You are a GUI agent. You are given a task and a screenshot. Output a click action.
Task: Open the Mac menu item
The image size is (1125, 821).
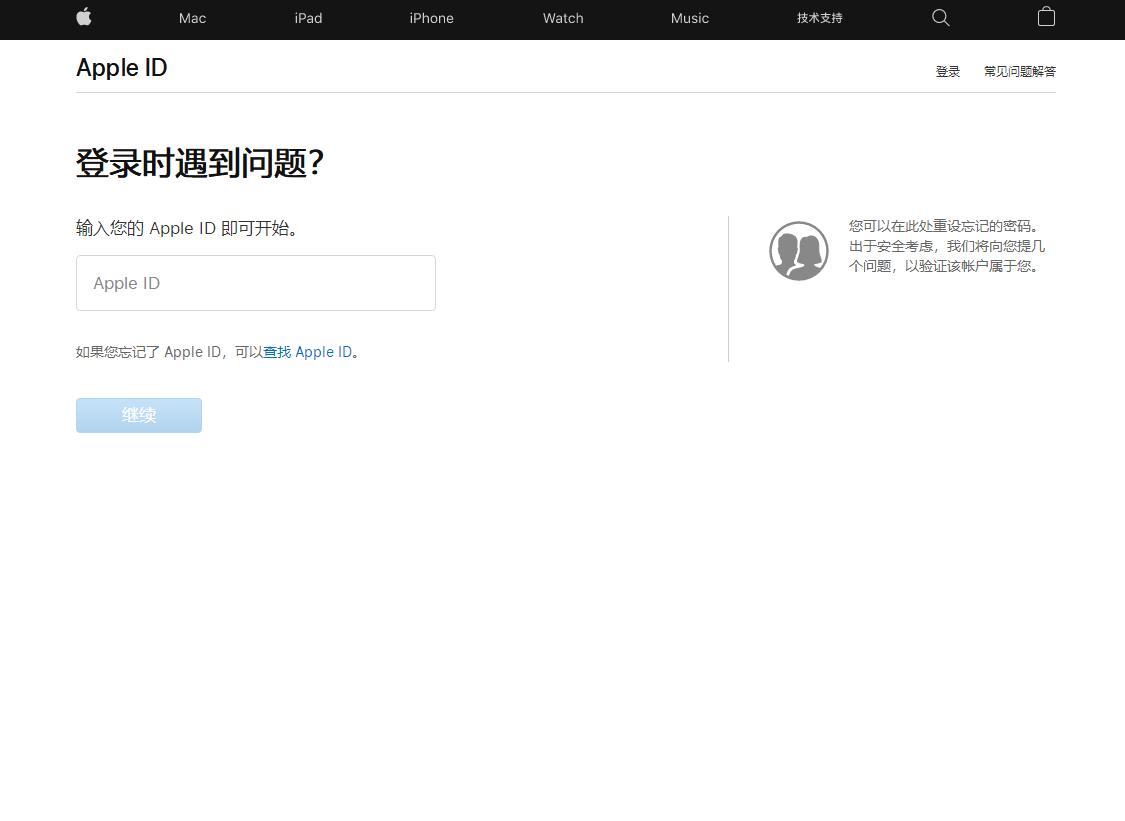pyautogui.click(x=192, y=19)
